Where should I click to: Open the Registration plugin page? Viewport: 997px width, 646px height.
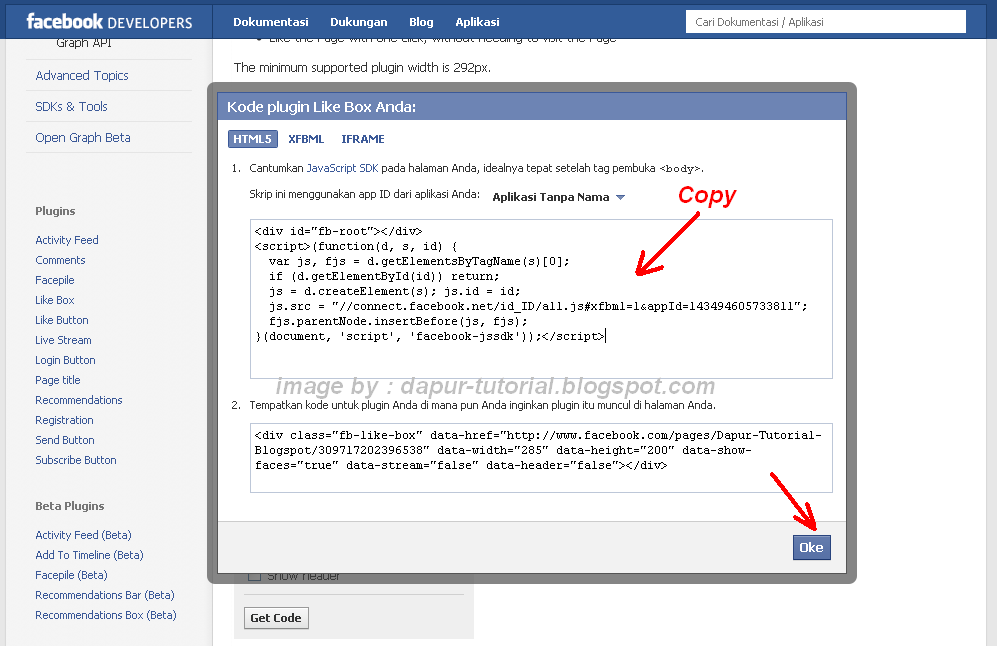[x=64, y=420]
